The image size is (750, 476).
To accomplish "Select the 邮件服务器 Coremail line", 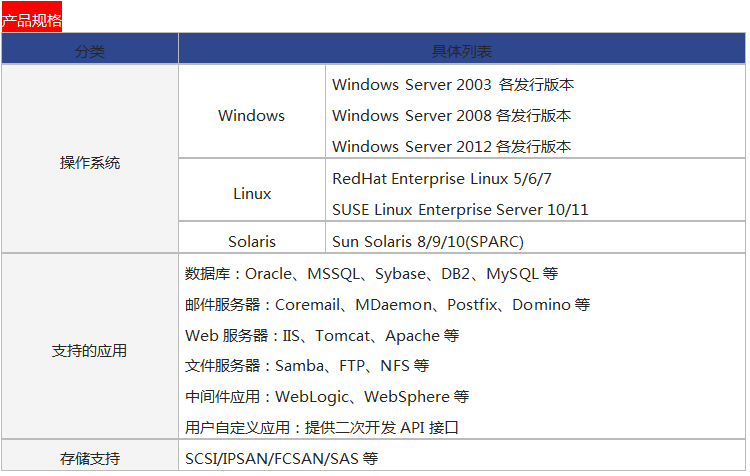I will [387, 305].
